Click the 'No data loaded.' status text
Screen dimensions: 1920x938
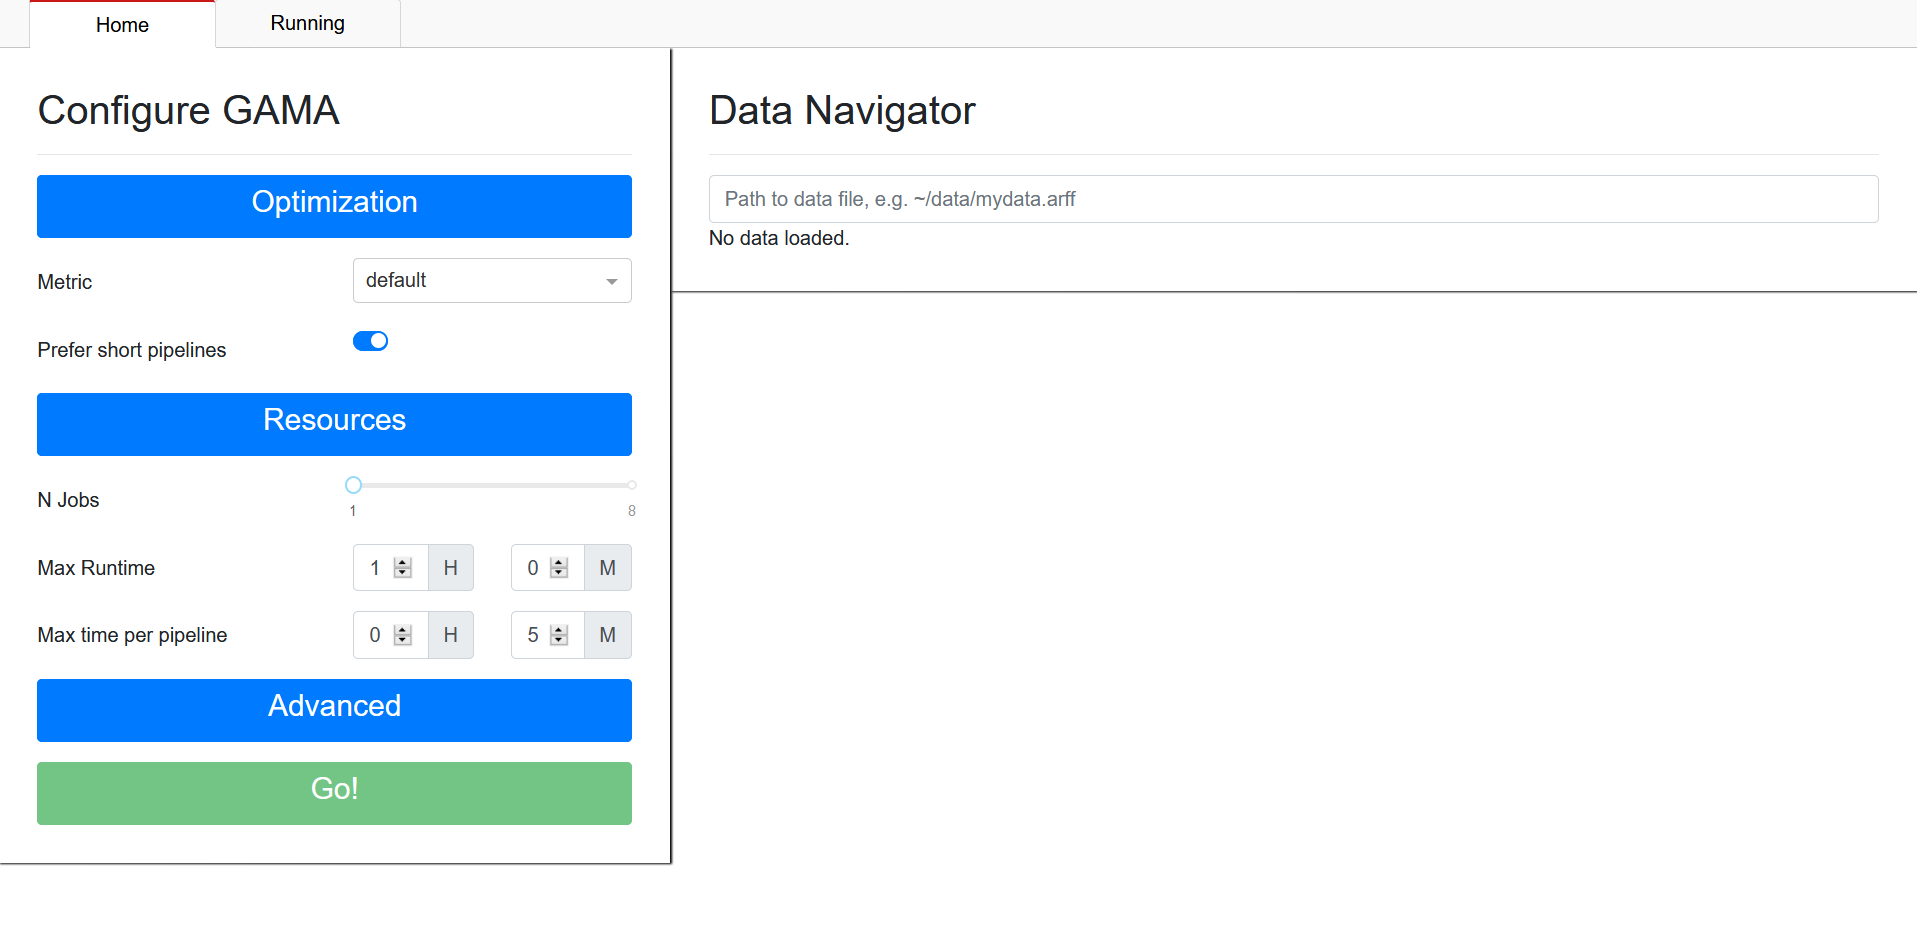tap(779, 238)
